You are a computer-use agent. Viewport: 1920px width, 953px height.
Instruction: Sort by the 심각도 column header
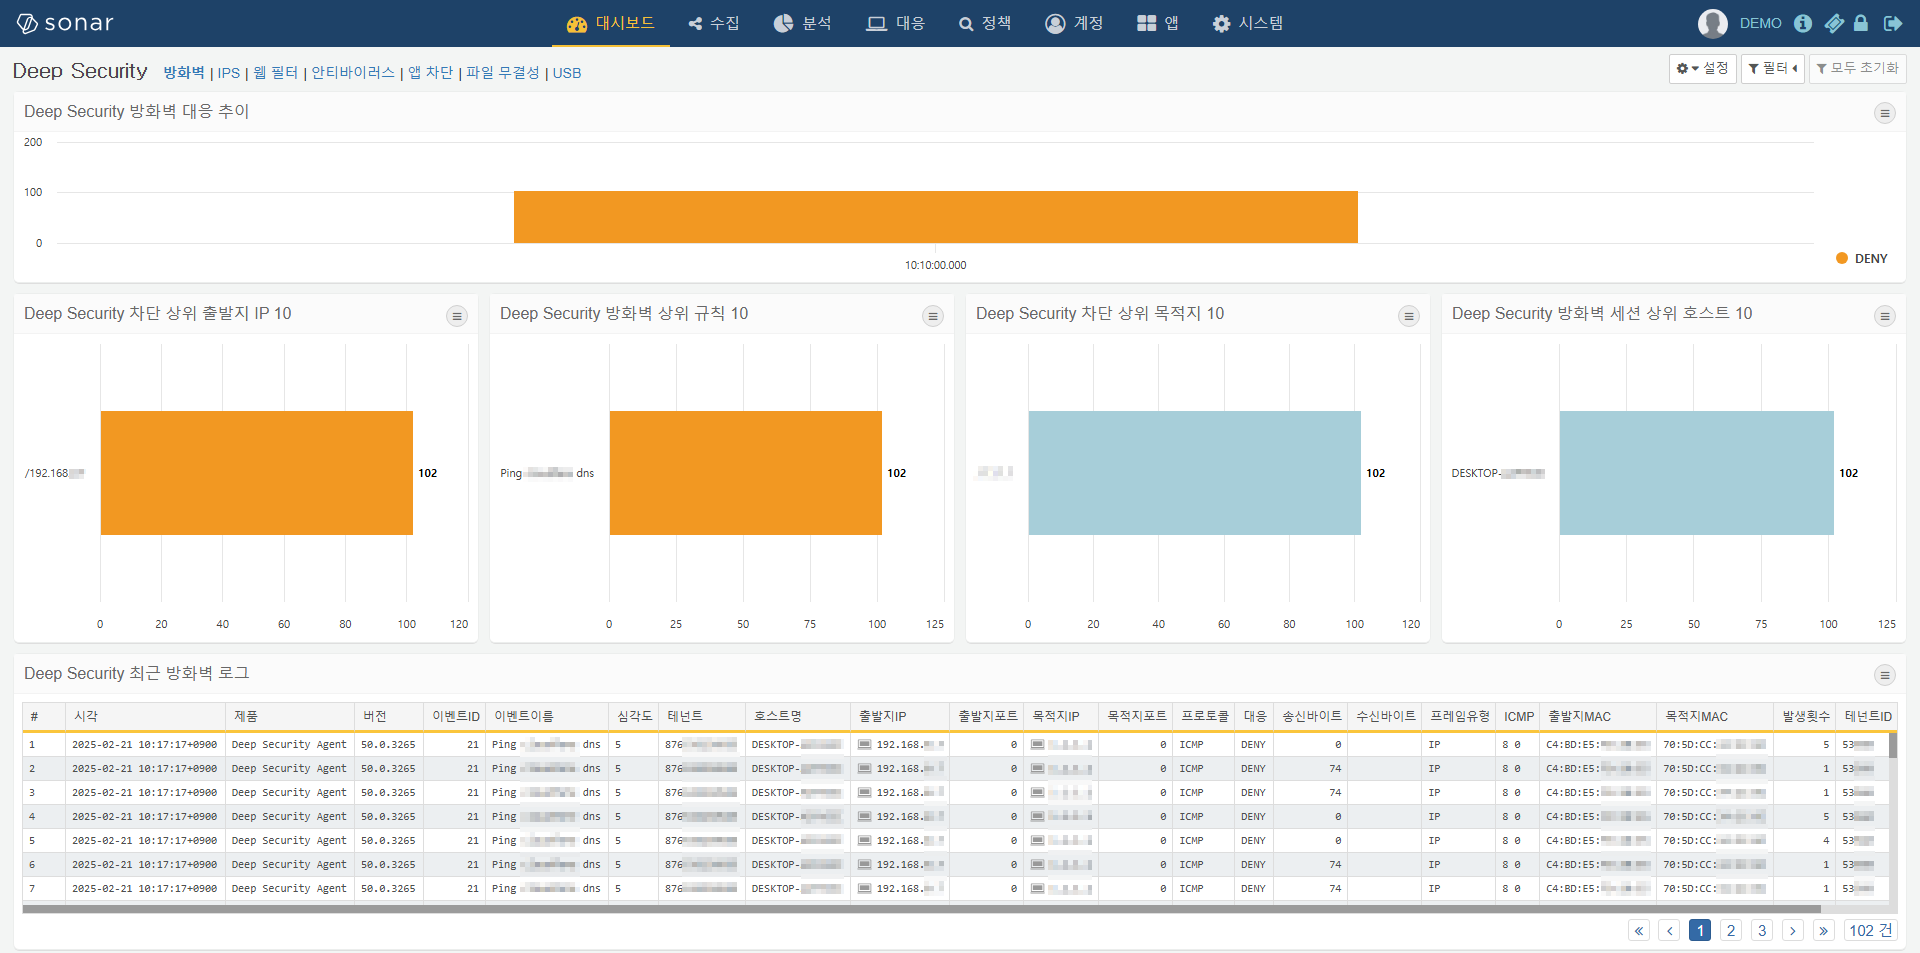click(x=634, y=716)
